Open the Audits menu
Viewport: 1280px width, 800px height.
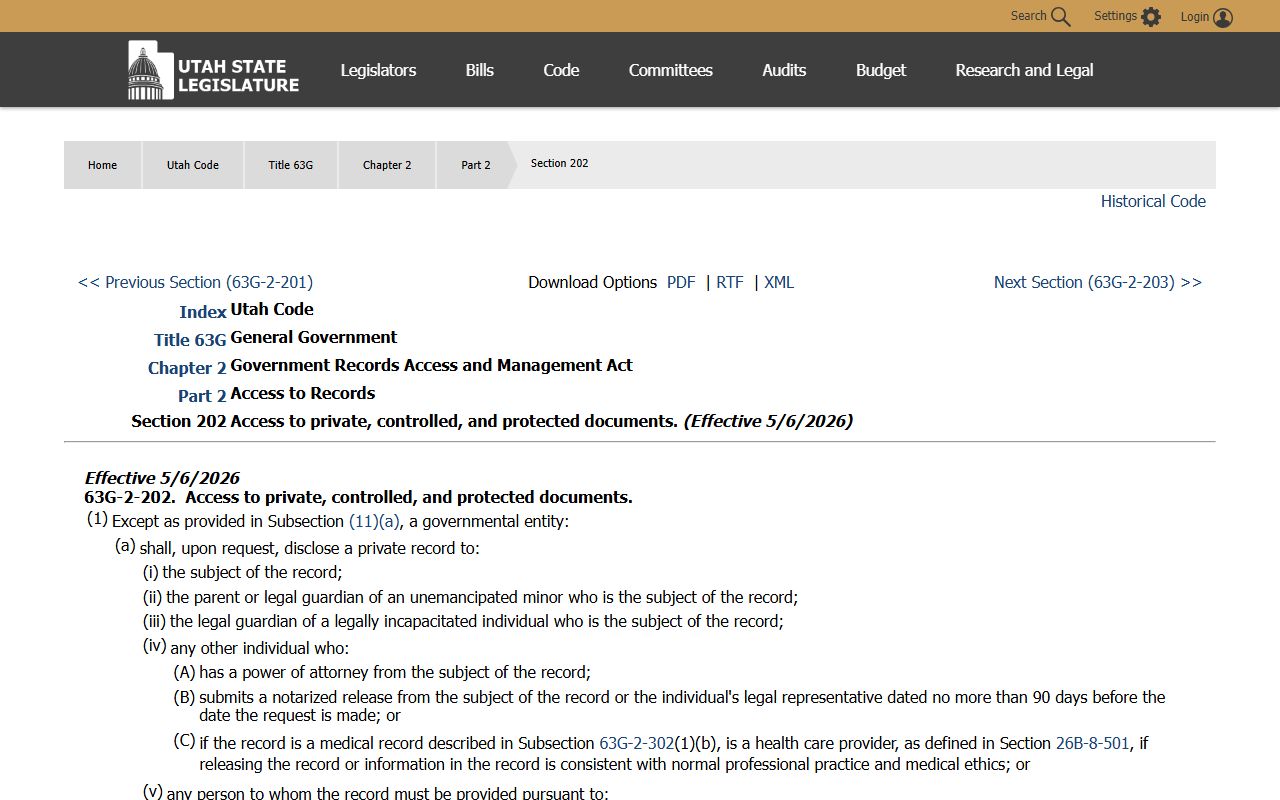(784, 70)
